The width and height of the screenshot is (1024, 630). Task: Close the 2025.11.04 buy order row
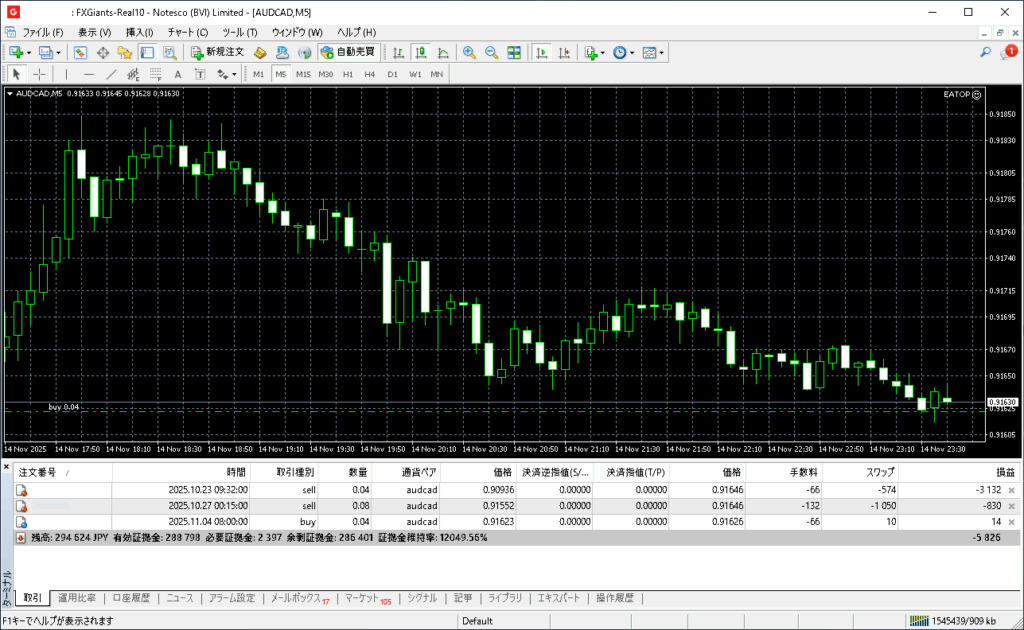[1011, 522]
